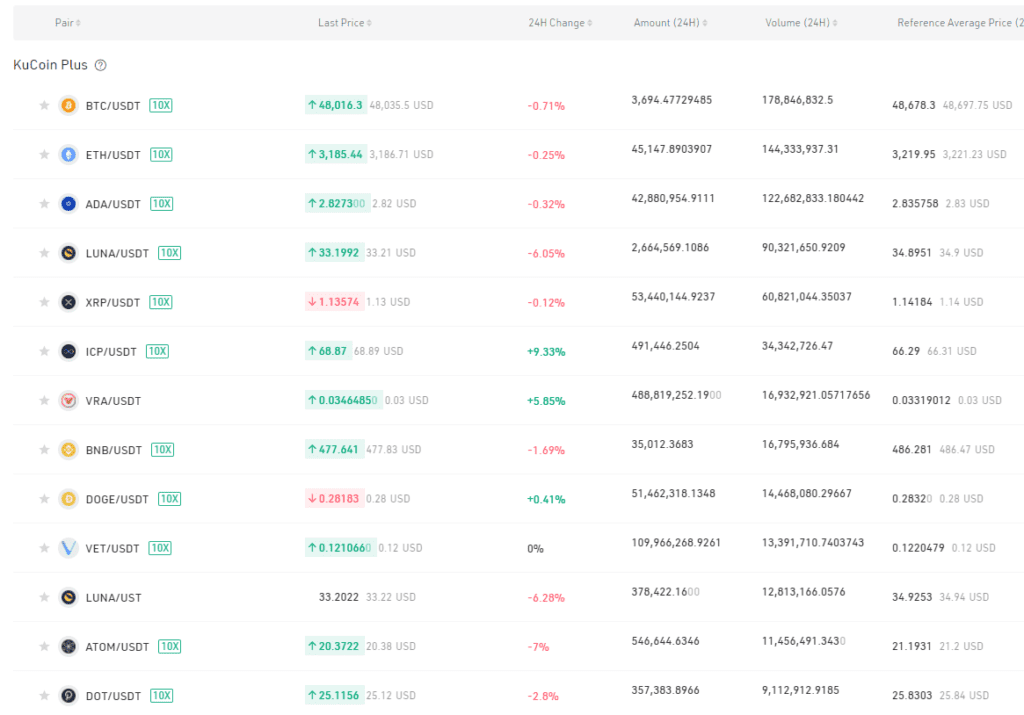Click the Polkadot icon for DOT/USDT

(x=69, y=695)
